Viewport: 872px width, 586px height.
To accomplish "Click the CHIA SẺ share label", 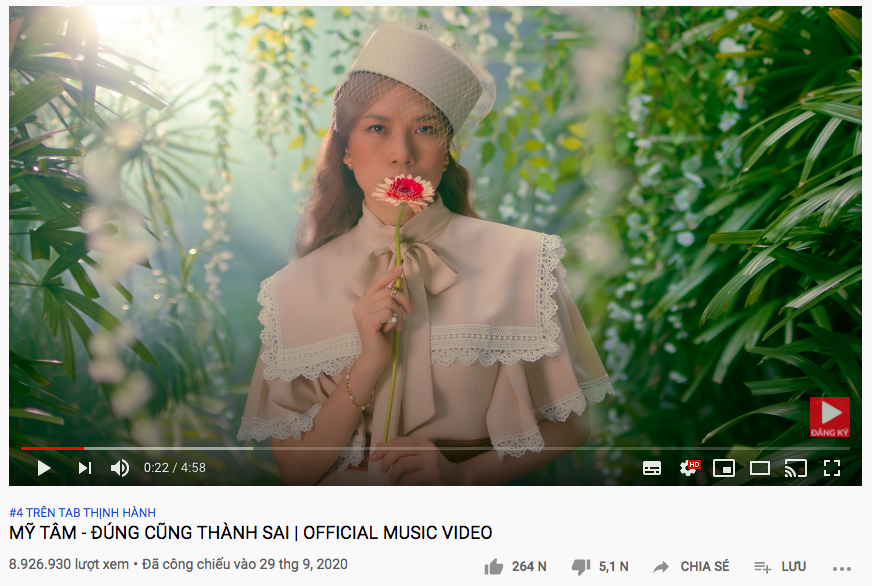I will (705, 567).
